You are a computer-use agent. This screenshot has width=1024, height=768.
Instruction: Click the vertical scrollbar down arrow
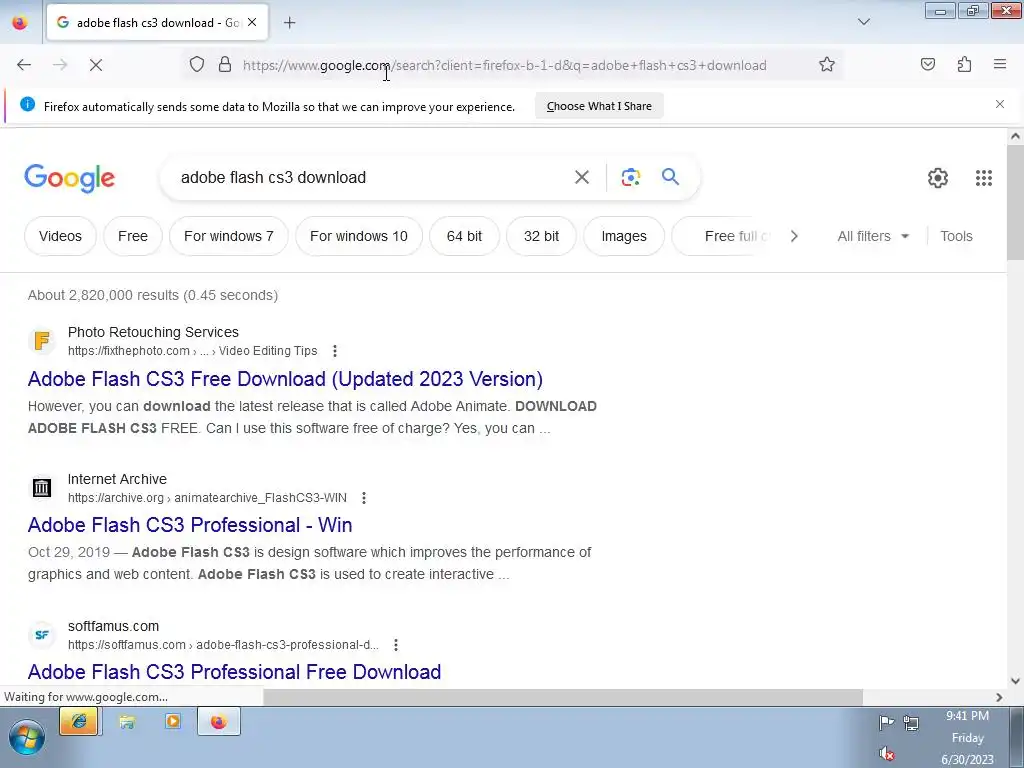coord(1015,680)
